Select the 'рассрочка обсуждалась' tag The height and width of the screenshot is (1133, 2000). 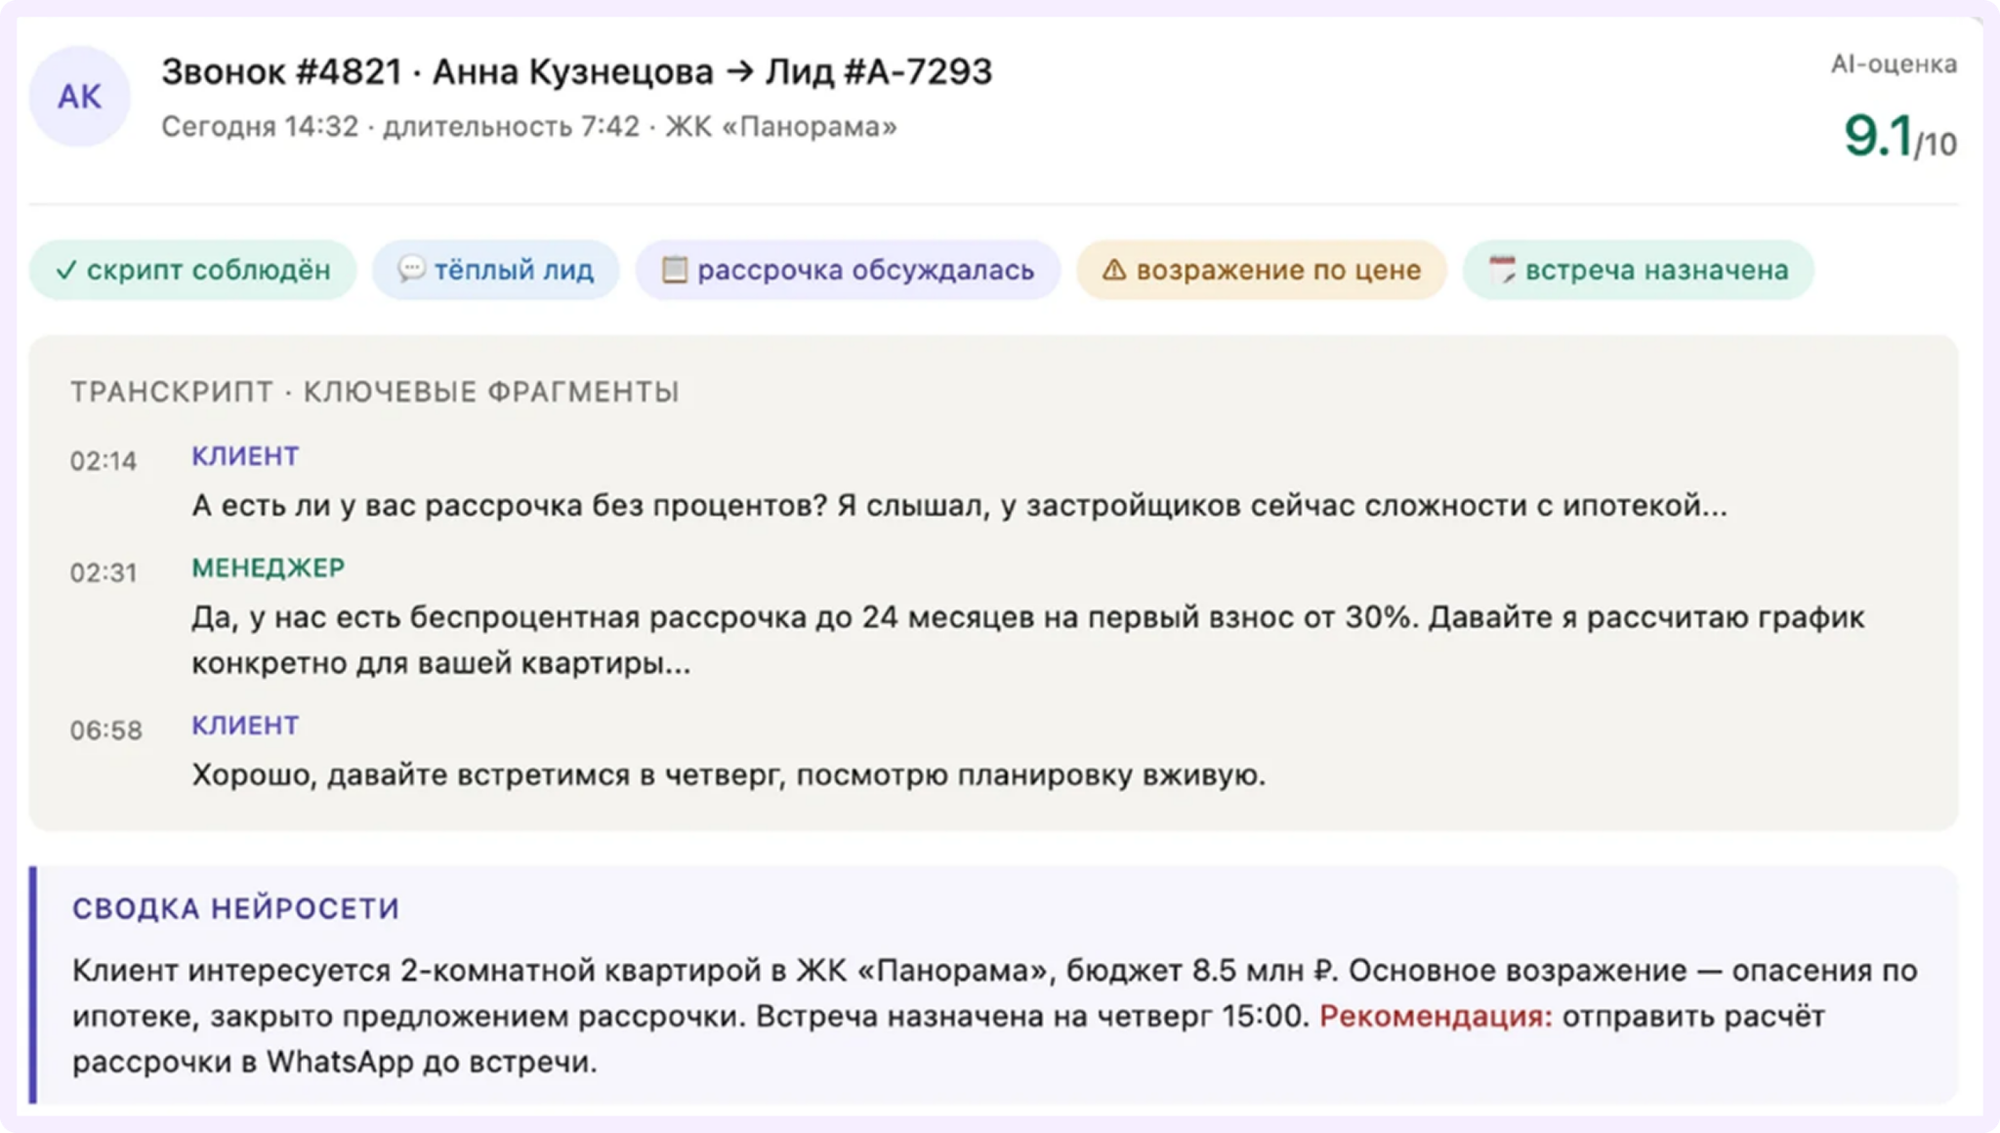coord(848,270)
